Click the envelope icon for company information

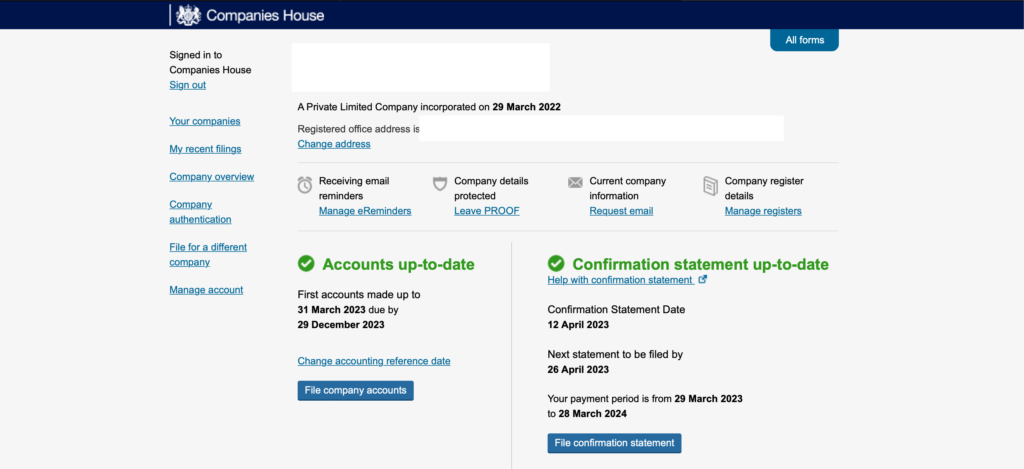575,183
